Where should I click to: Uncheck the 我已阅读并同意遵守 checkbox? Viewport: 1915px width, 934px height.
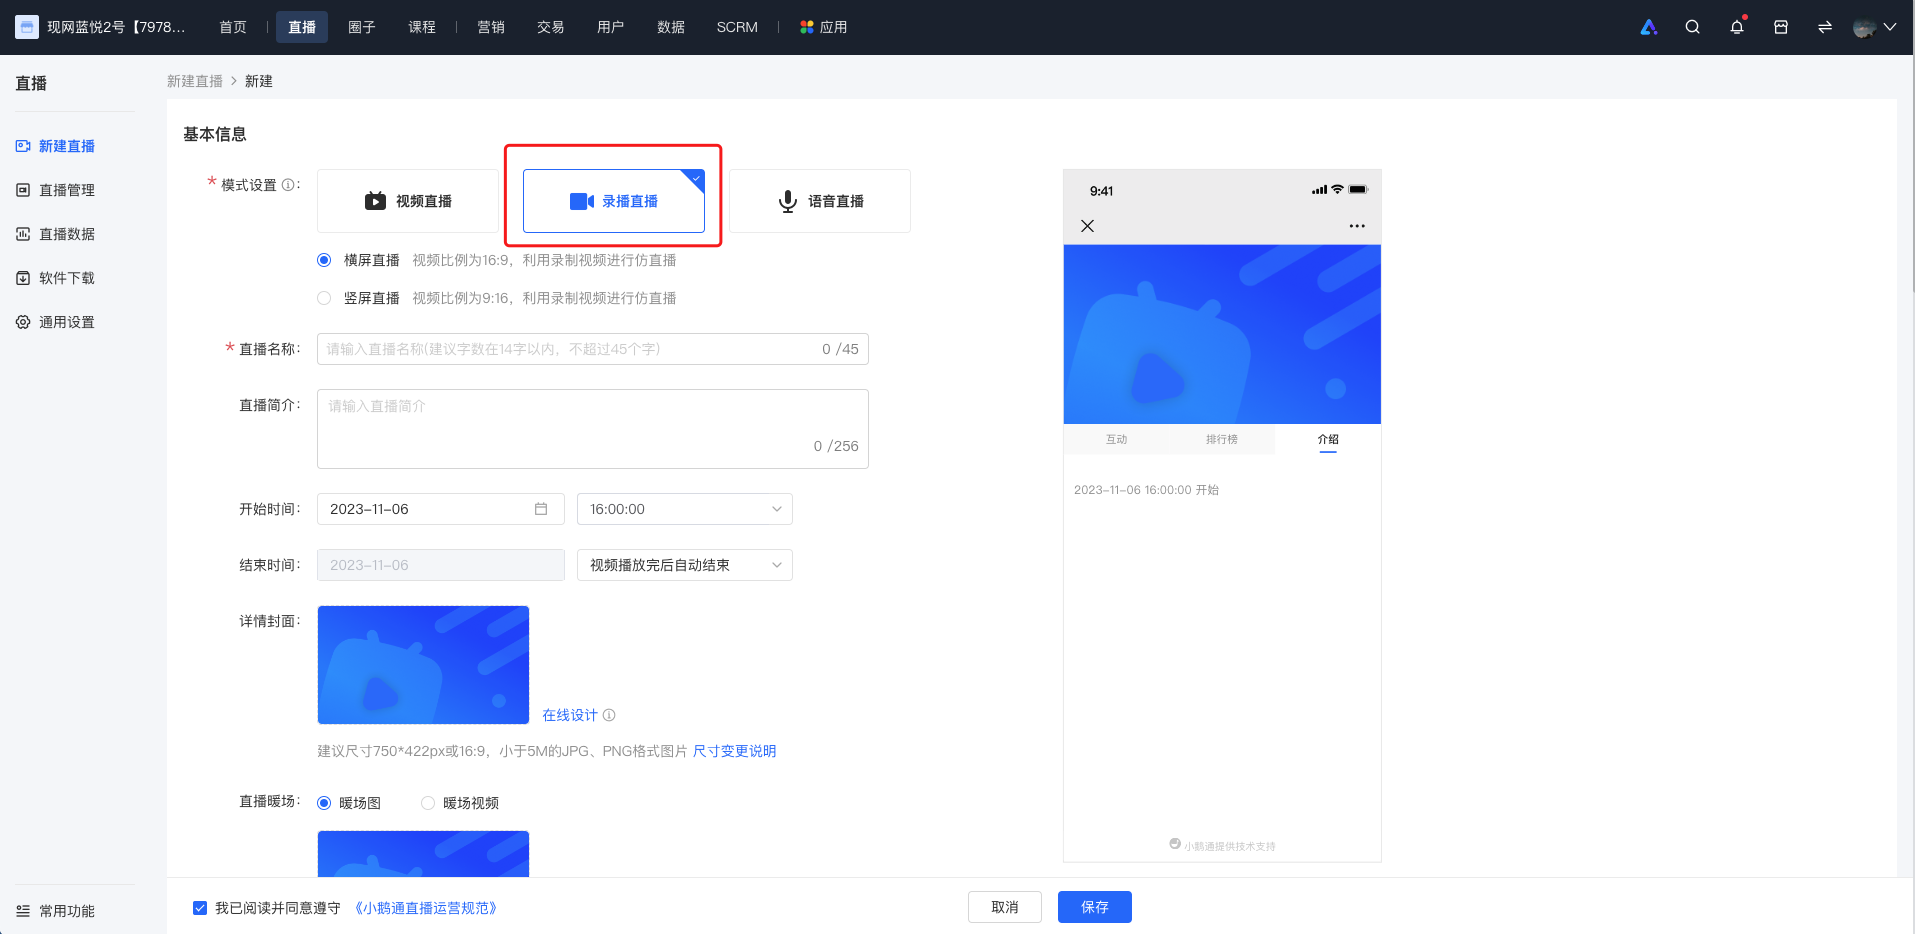(200, 908)
